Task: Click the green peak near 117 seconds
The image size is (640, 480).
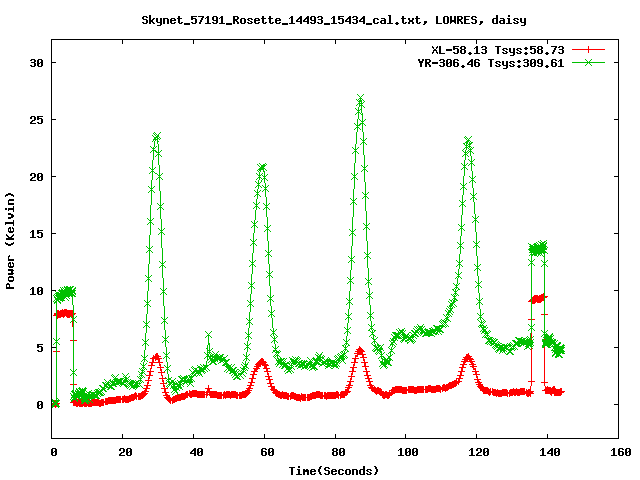Action: tap(468, 141)
